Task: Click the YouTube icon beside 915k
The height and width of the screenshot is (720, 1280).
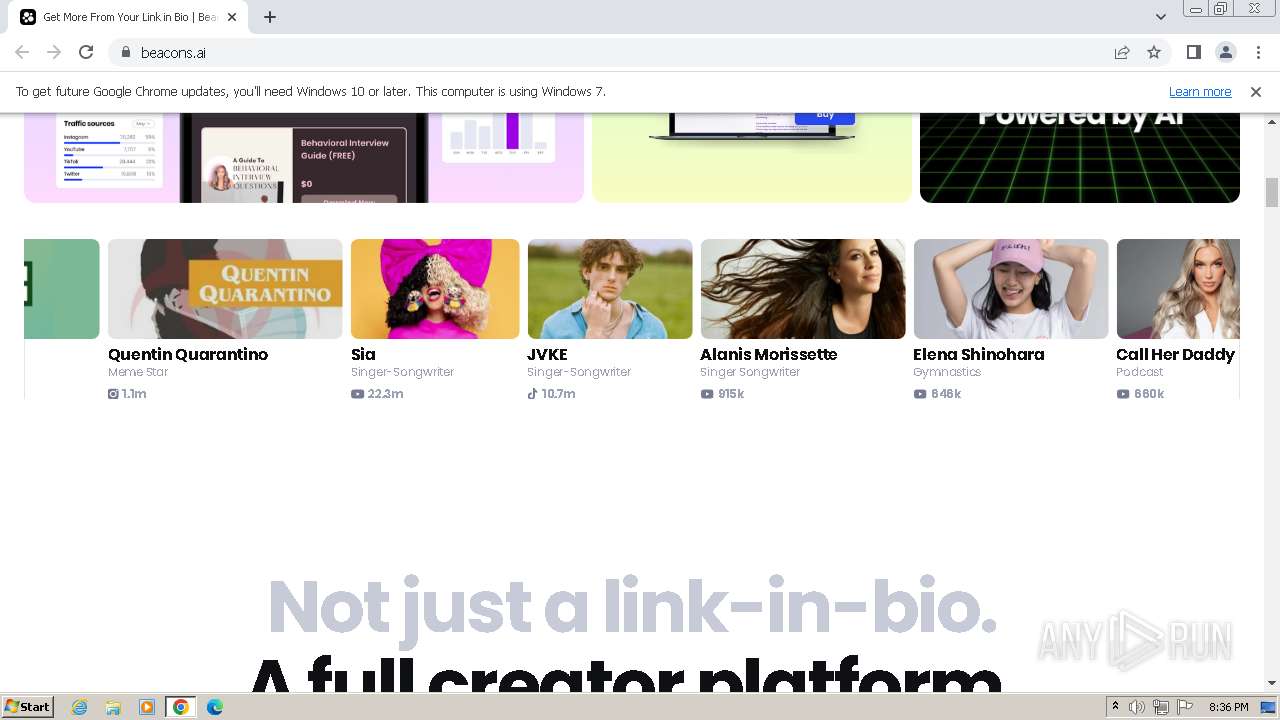Action: coord(707,394)
